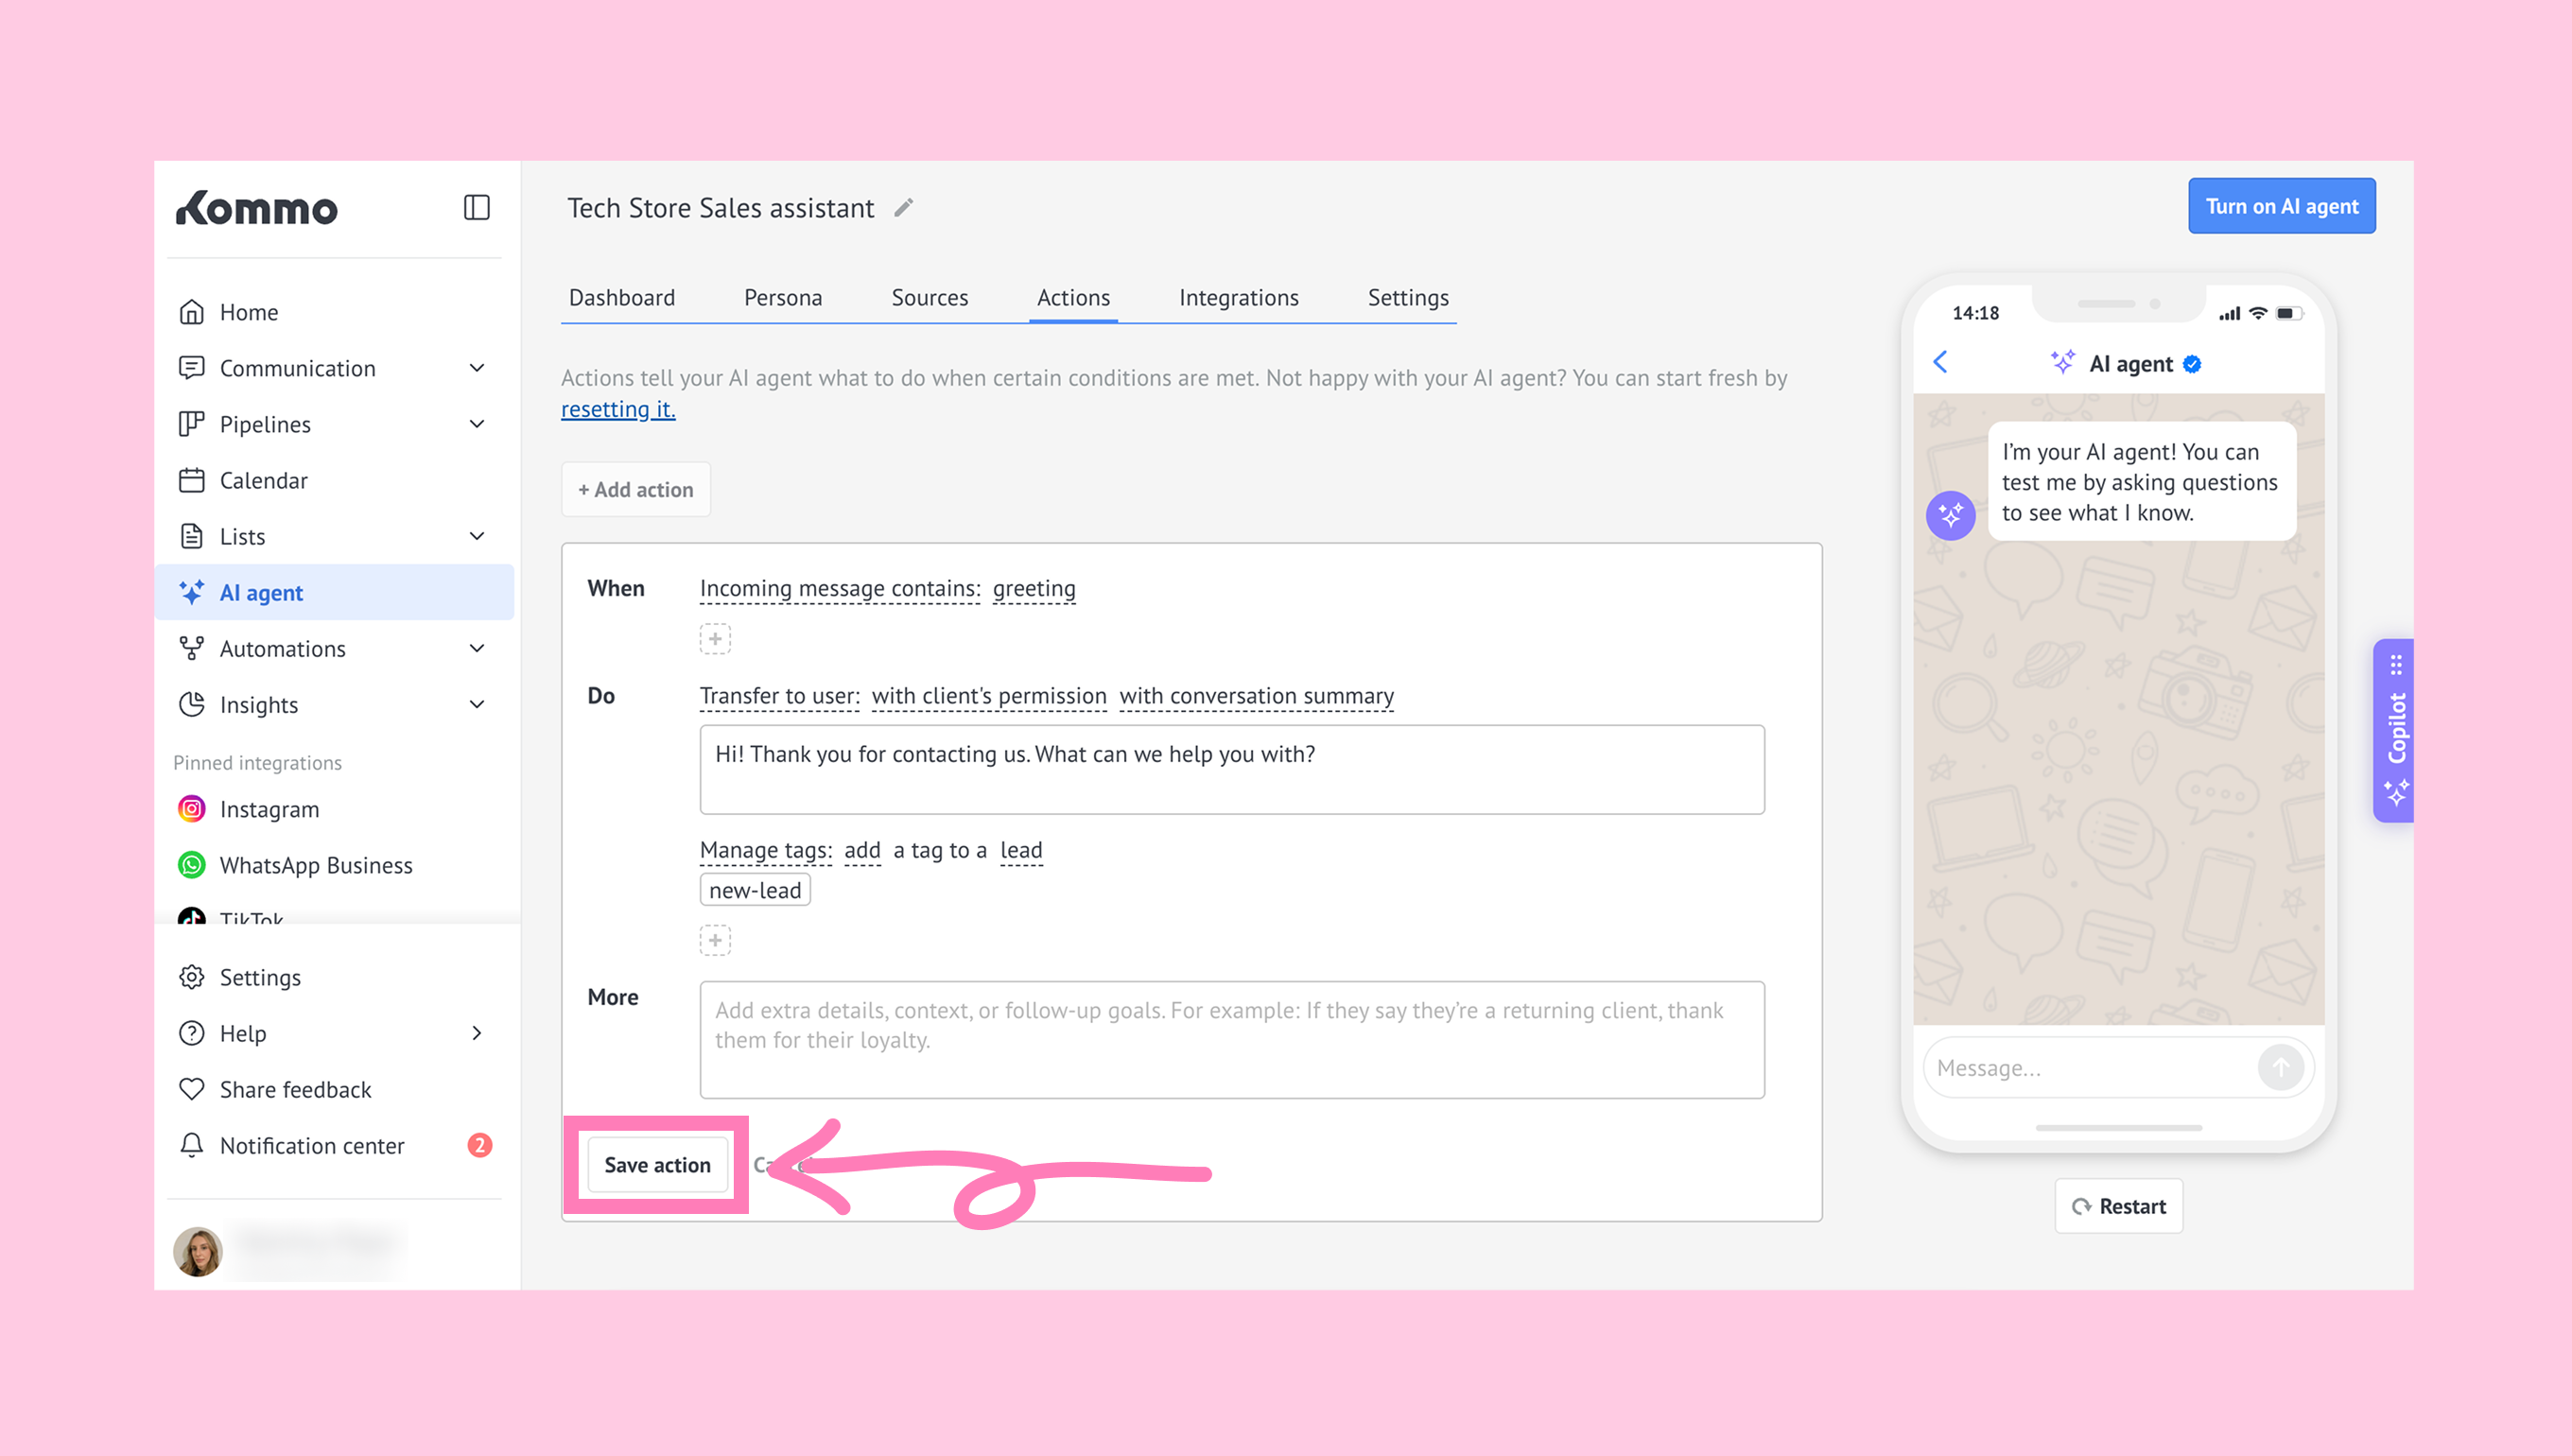Collapse the sidebar panel icon
The width and height of the screenshot is (2572, 1456).
[476, 207]
